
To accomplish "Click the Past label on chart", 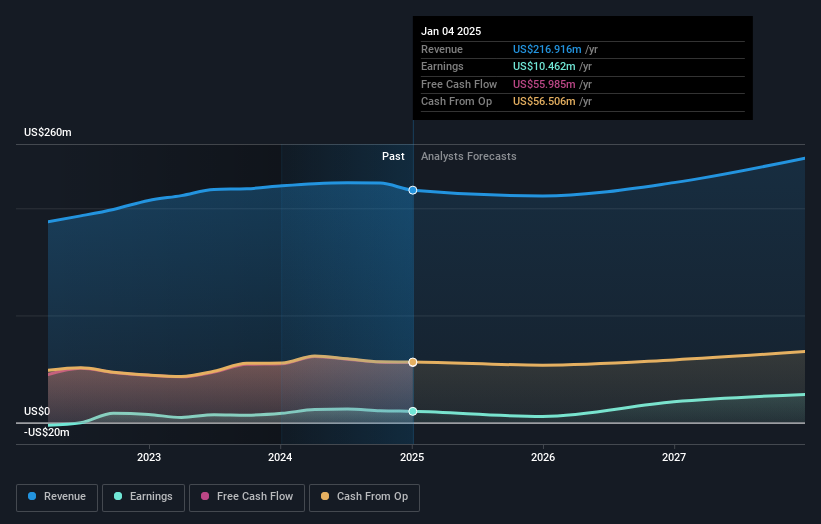I will 393,156.
